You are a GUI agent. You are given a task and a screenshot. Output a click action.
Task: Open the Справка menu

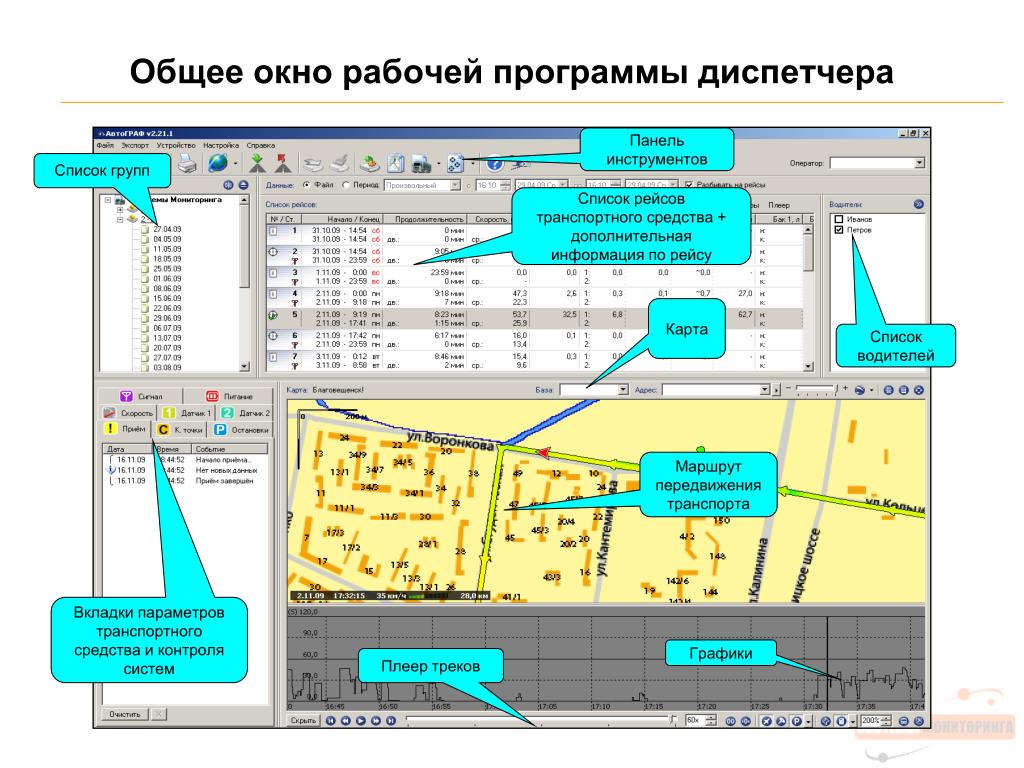coord(261,145)
